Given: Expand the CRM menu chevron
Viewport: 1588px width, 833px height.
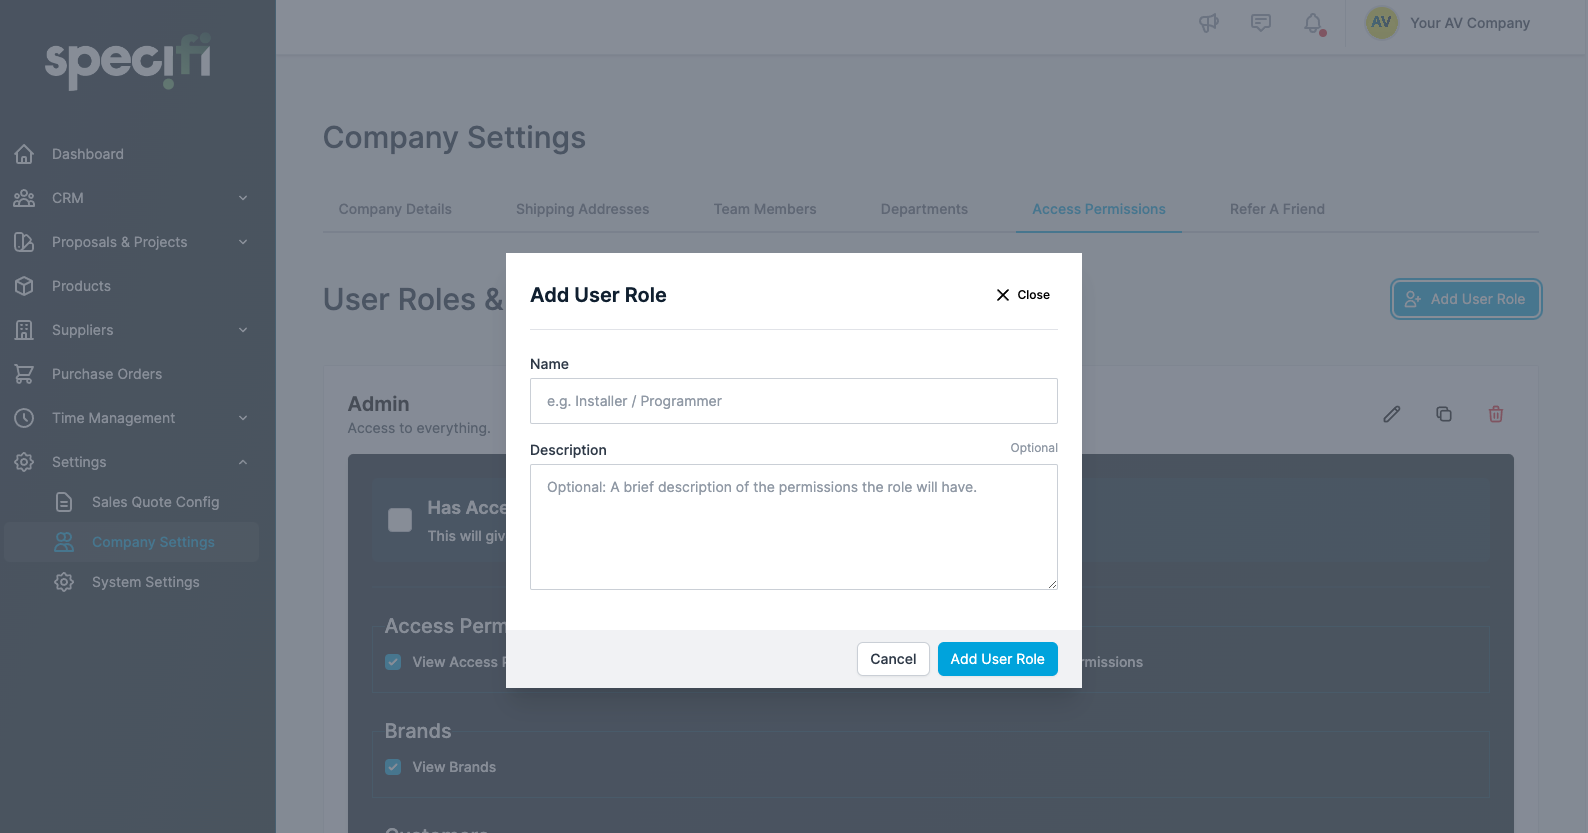Looking at the screenshot, I should click(243, 198).
